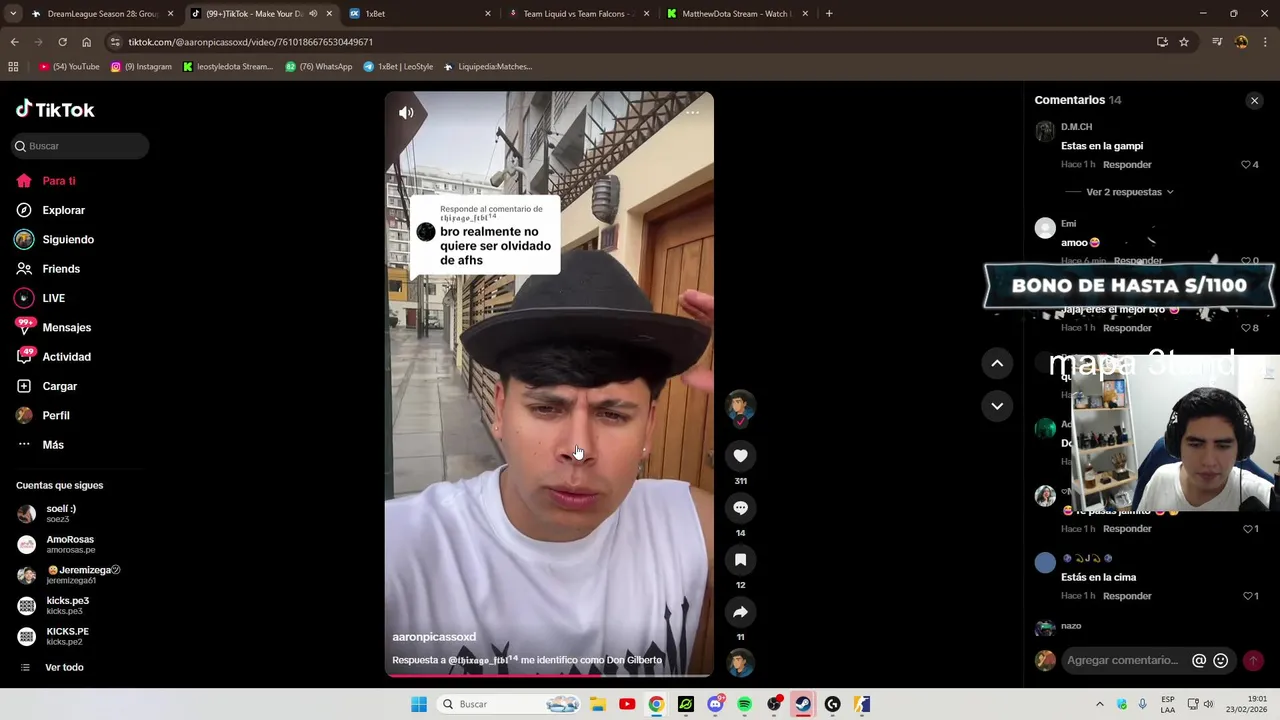Open aaronpicassoxd username on the video
This screenshot has height=720, width=1280.
[434, 637]
